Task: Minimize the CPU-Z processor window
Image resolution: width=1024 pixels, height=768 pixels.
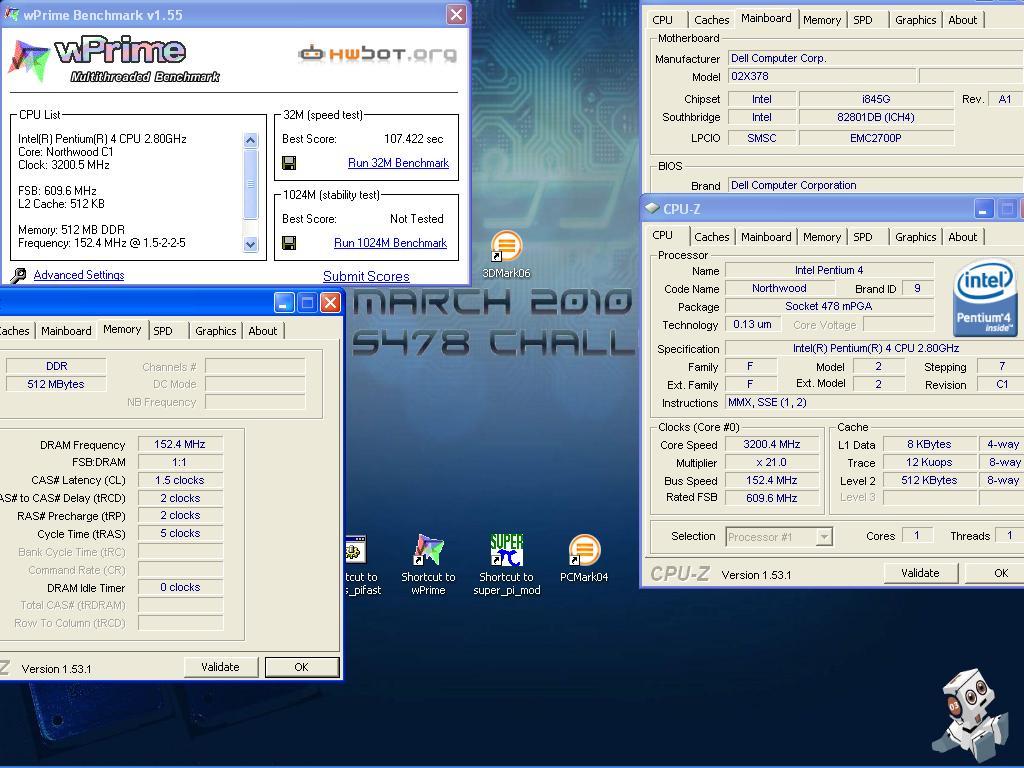Action: tap(984, 209)
